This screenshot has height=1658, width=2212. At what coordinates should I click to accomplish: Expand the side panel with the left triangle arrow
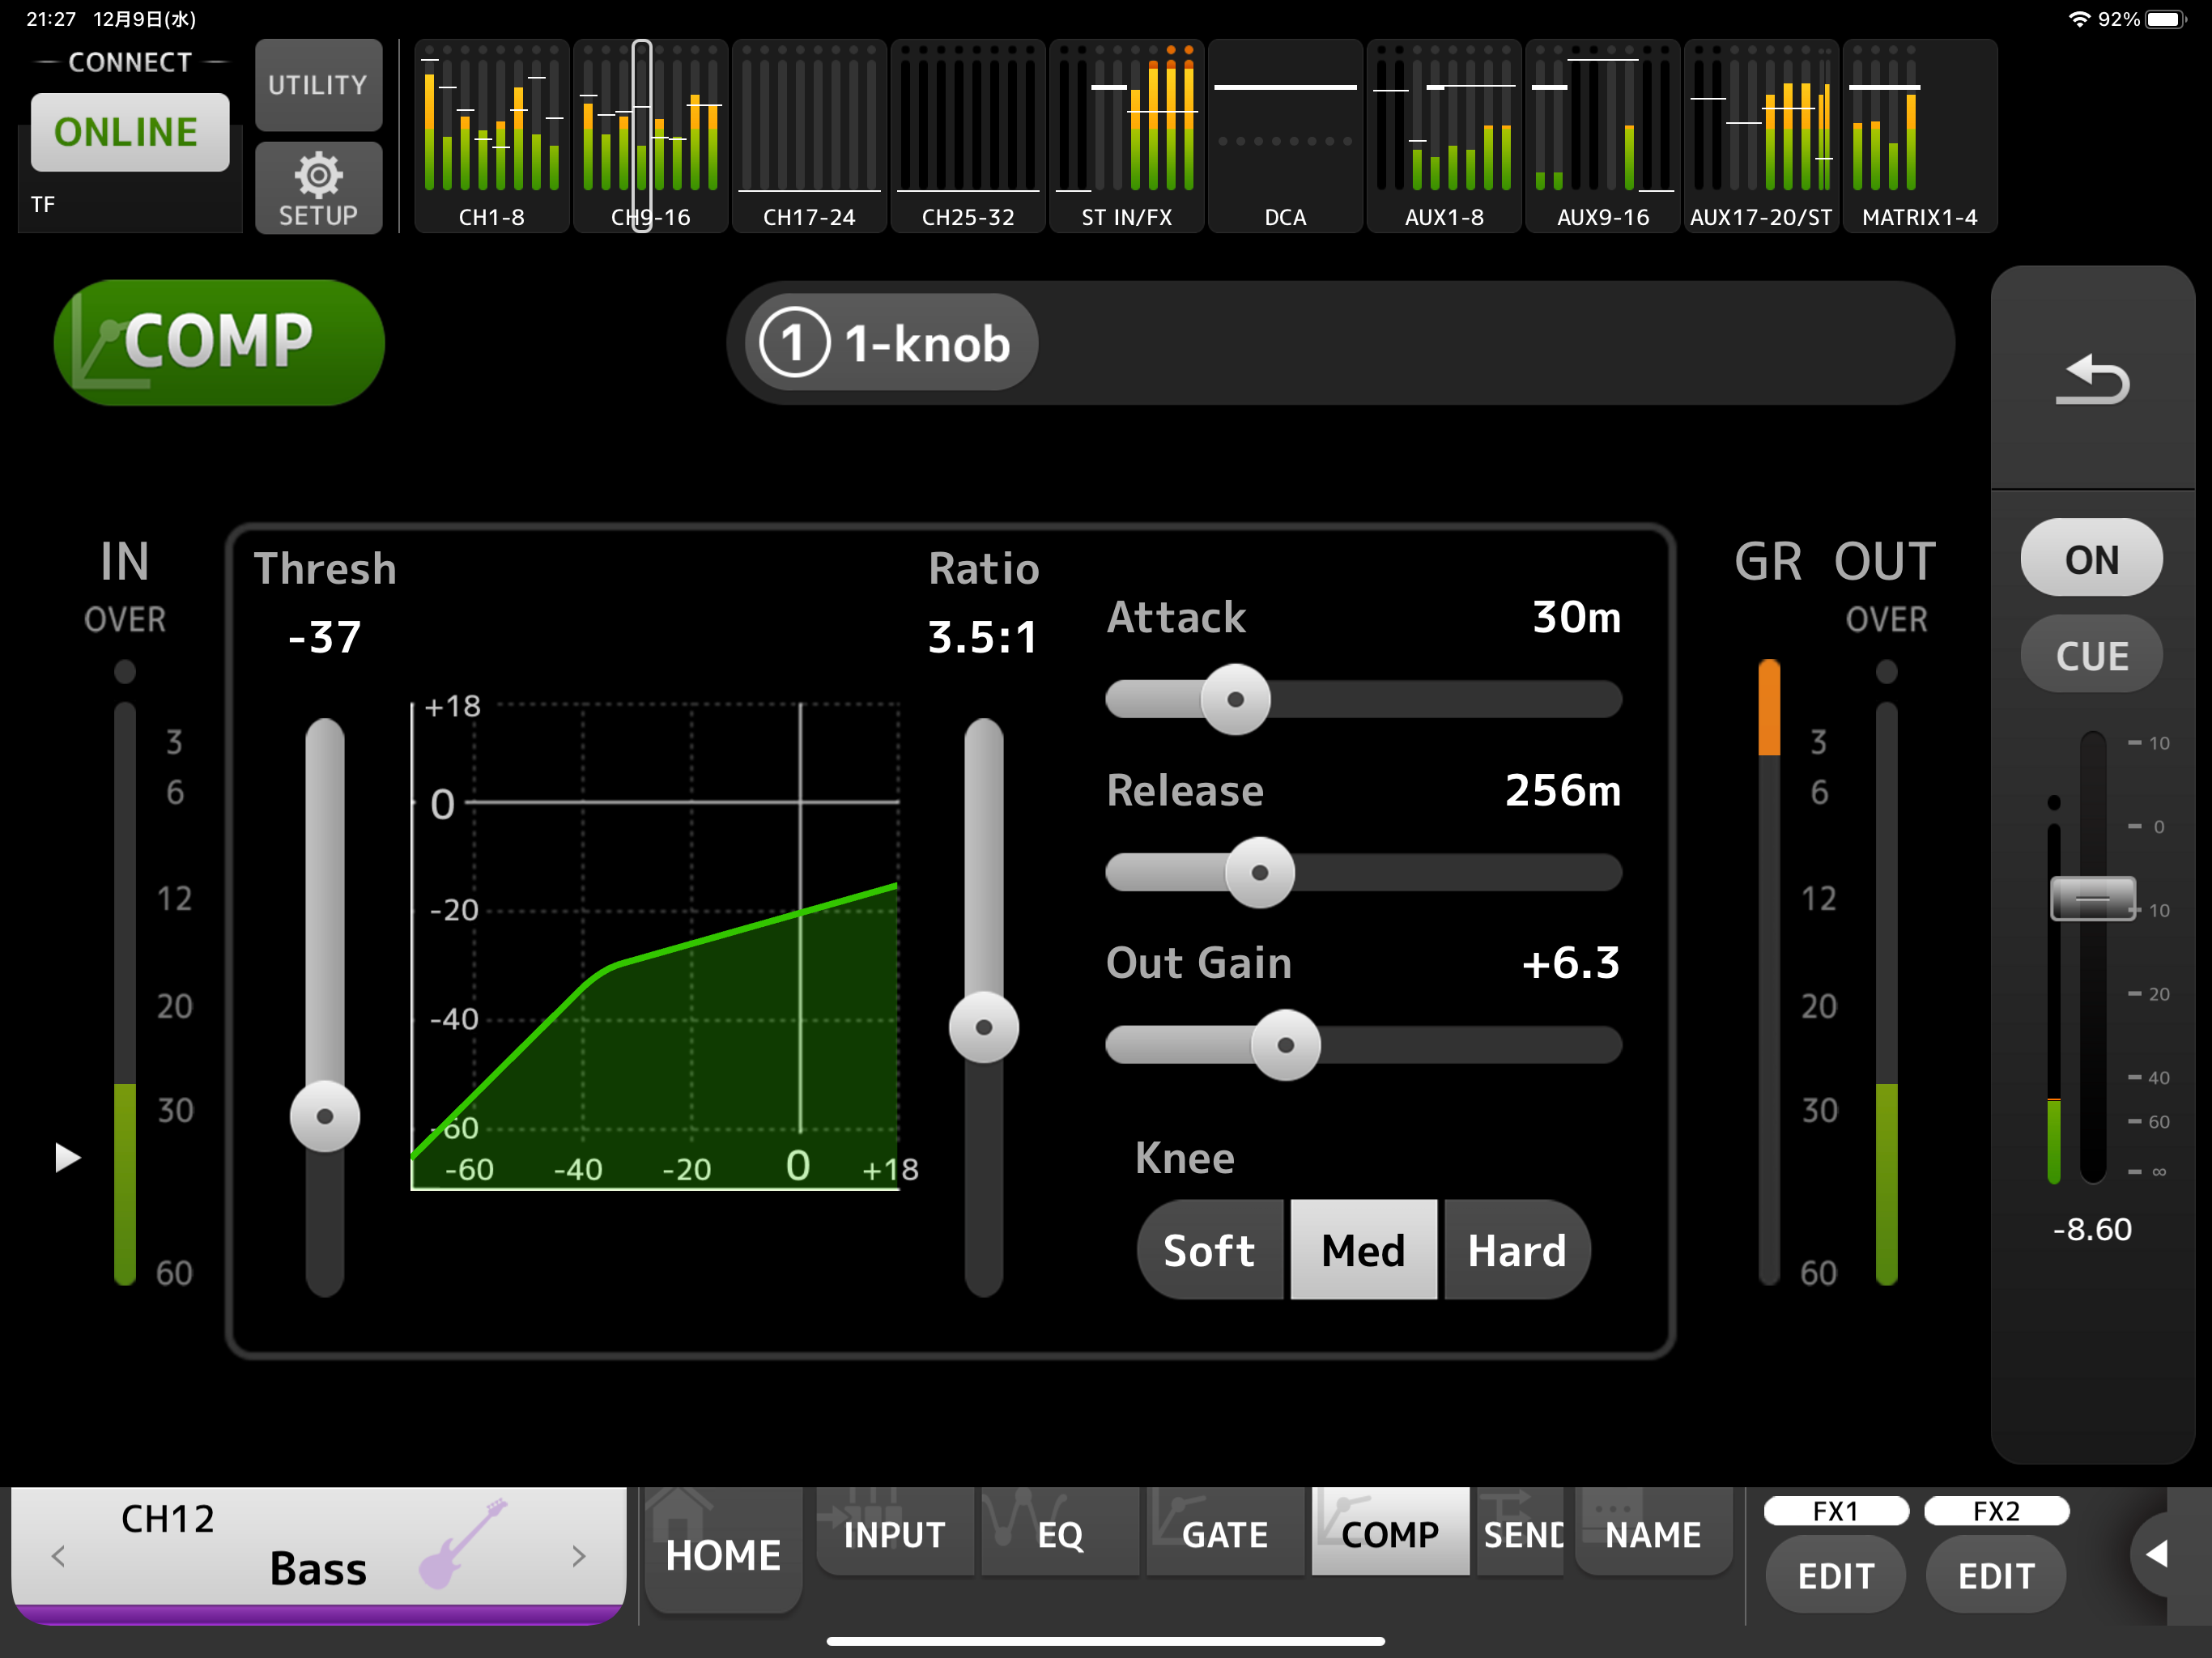click(2157, 1553)
